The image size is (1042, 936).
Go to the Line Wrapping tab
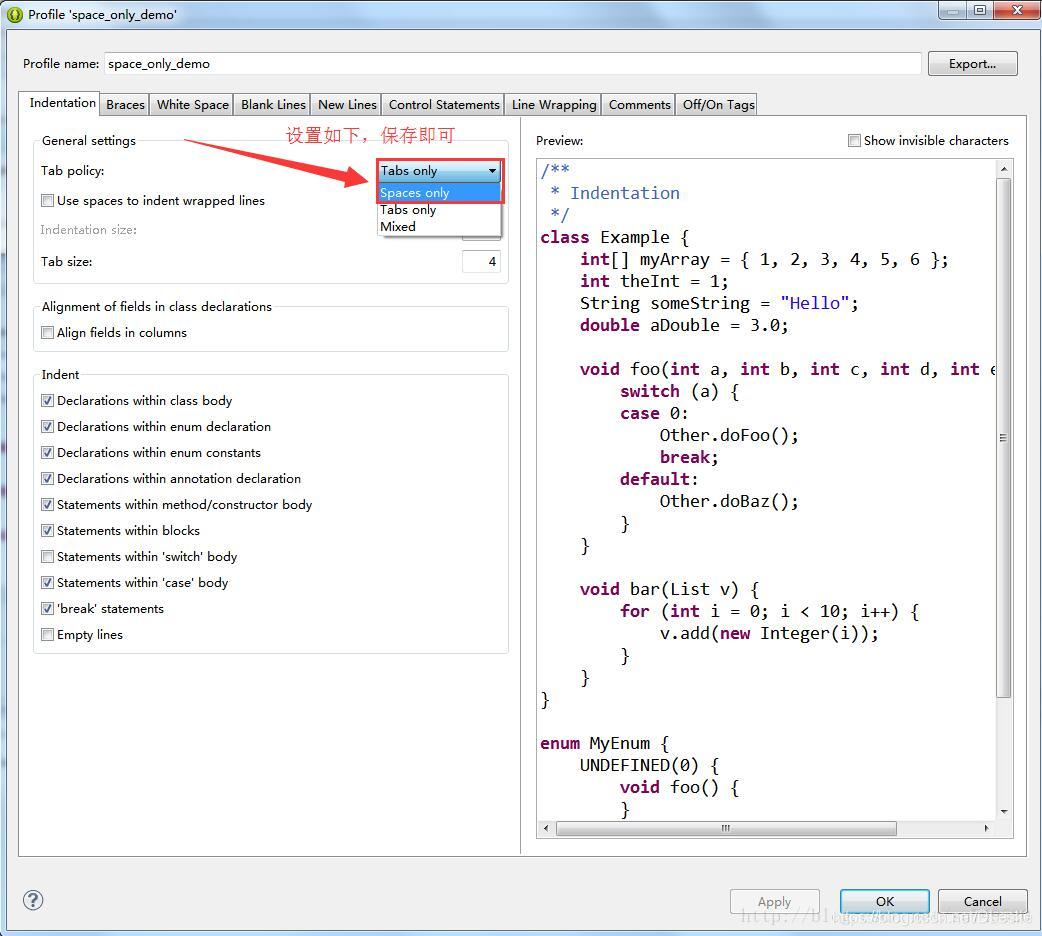pos(554,104)
